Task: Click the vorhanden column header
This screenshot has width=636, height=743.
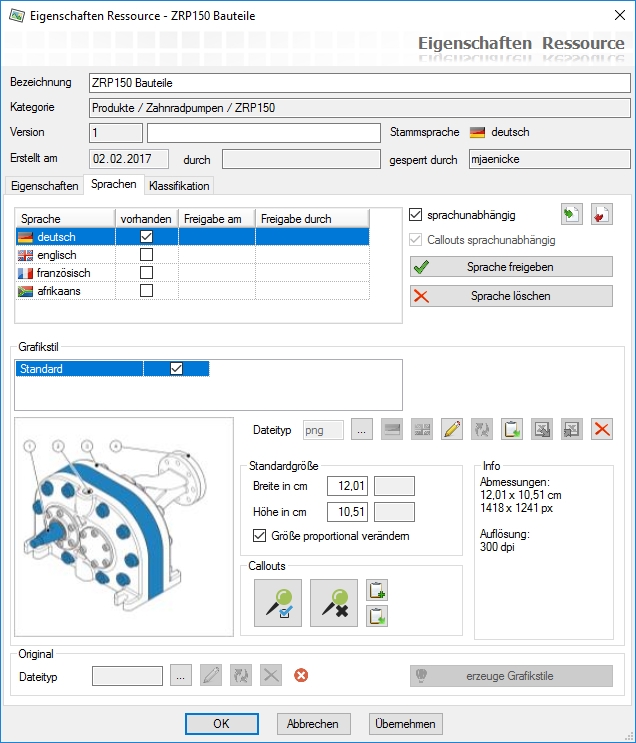Action: point(147,218)
